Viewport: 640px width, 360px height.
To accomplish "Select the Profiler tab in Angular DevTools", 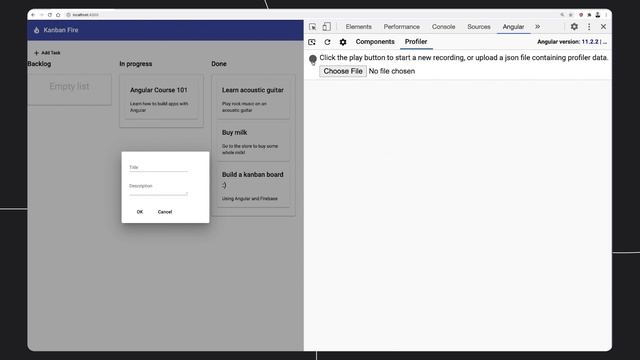I will 416,42.
